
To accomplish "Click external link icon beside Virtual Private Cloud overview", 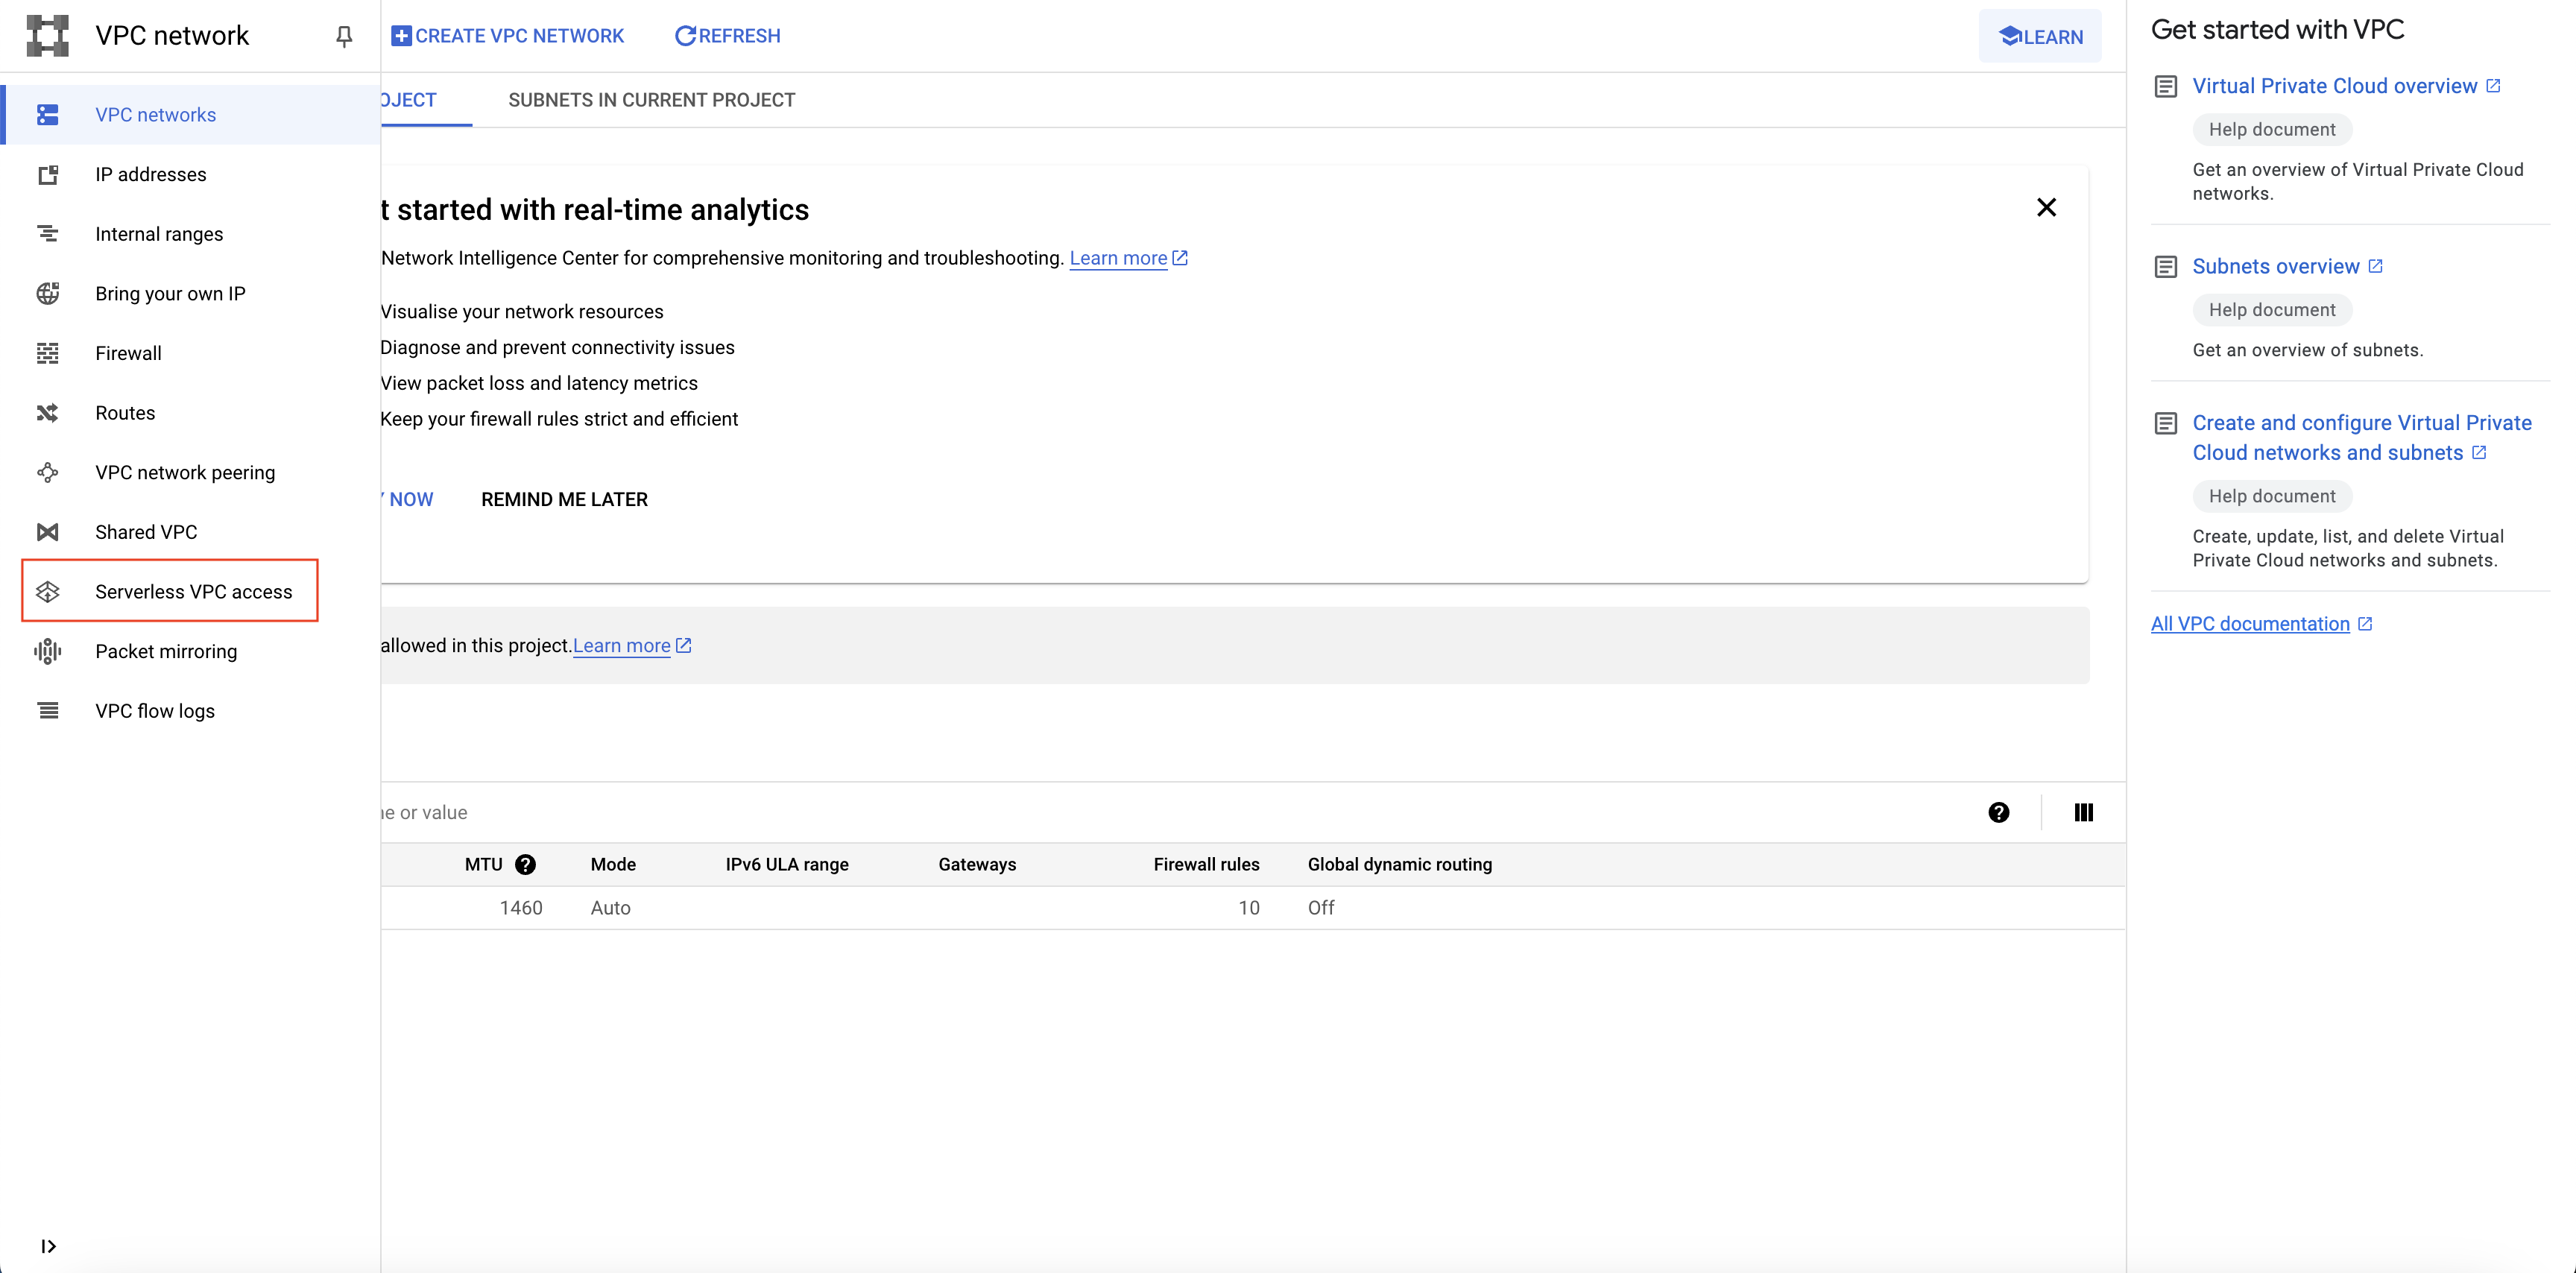I will pos(2493,86).
